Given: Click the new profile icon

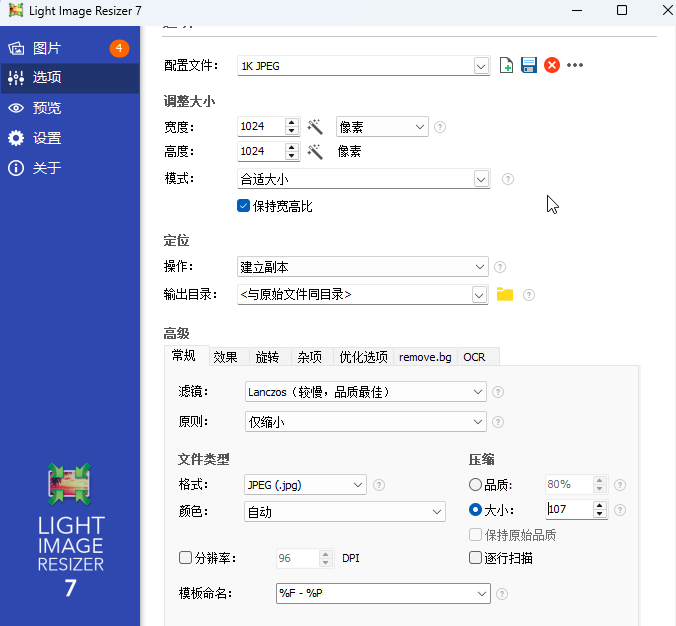Looking at the screenshot, I should point(507,65).
